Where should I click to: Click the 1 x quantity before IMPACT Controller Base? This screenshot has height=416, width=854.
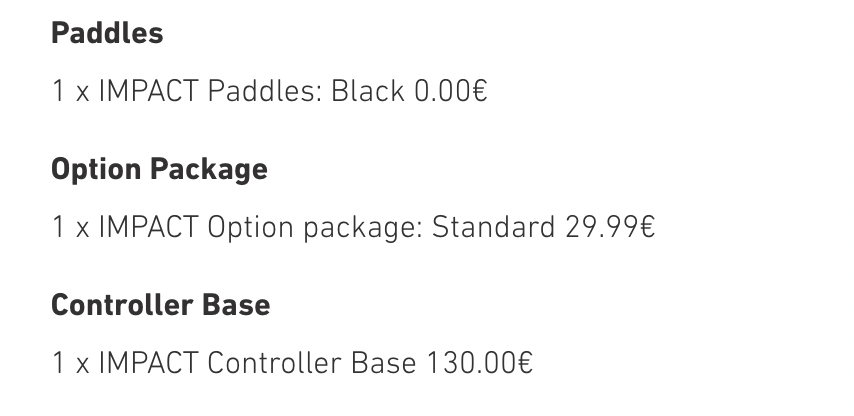[70, 363]
